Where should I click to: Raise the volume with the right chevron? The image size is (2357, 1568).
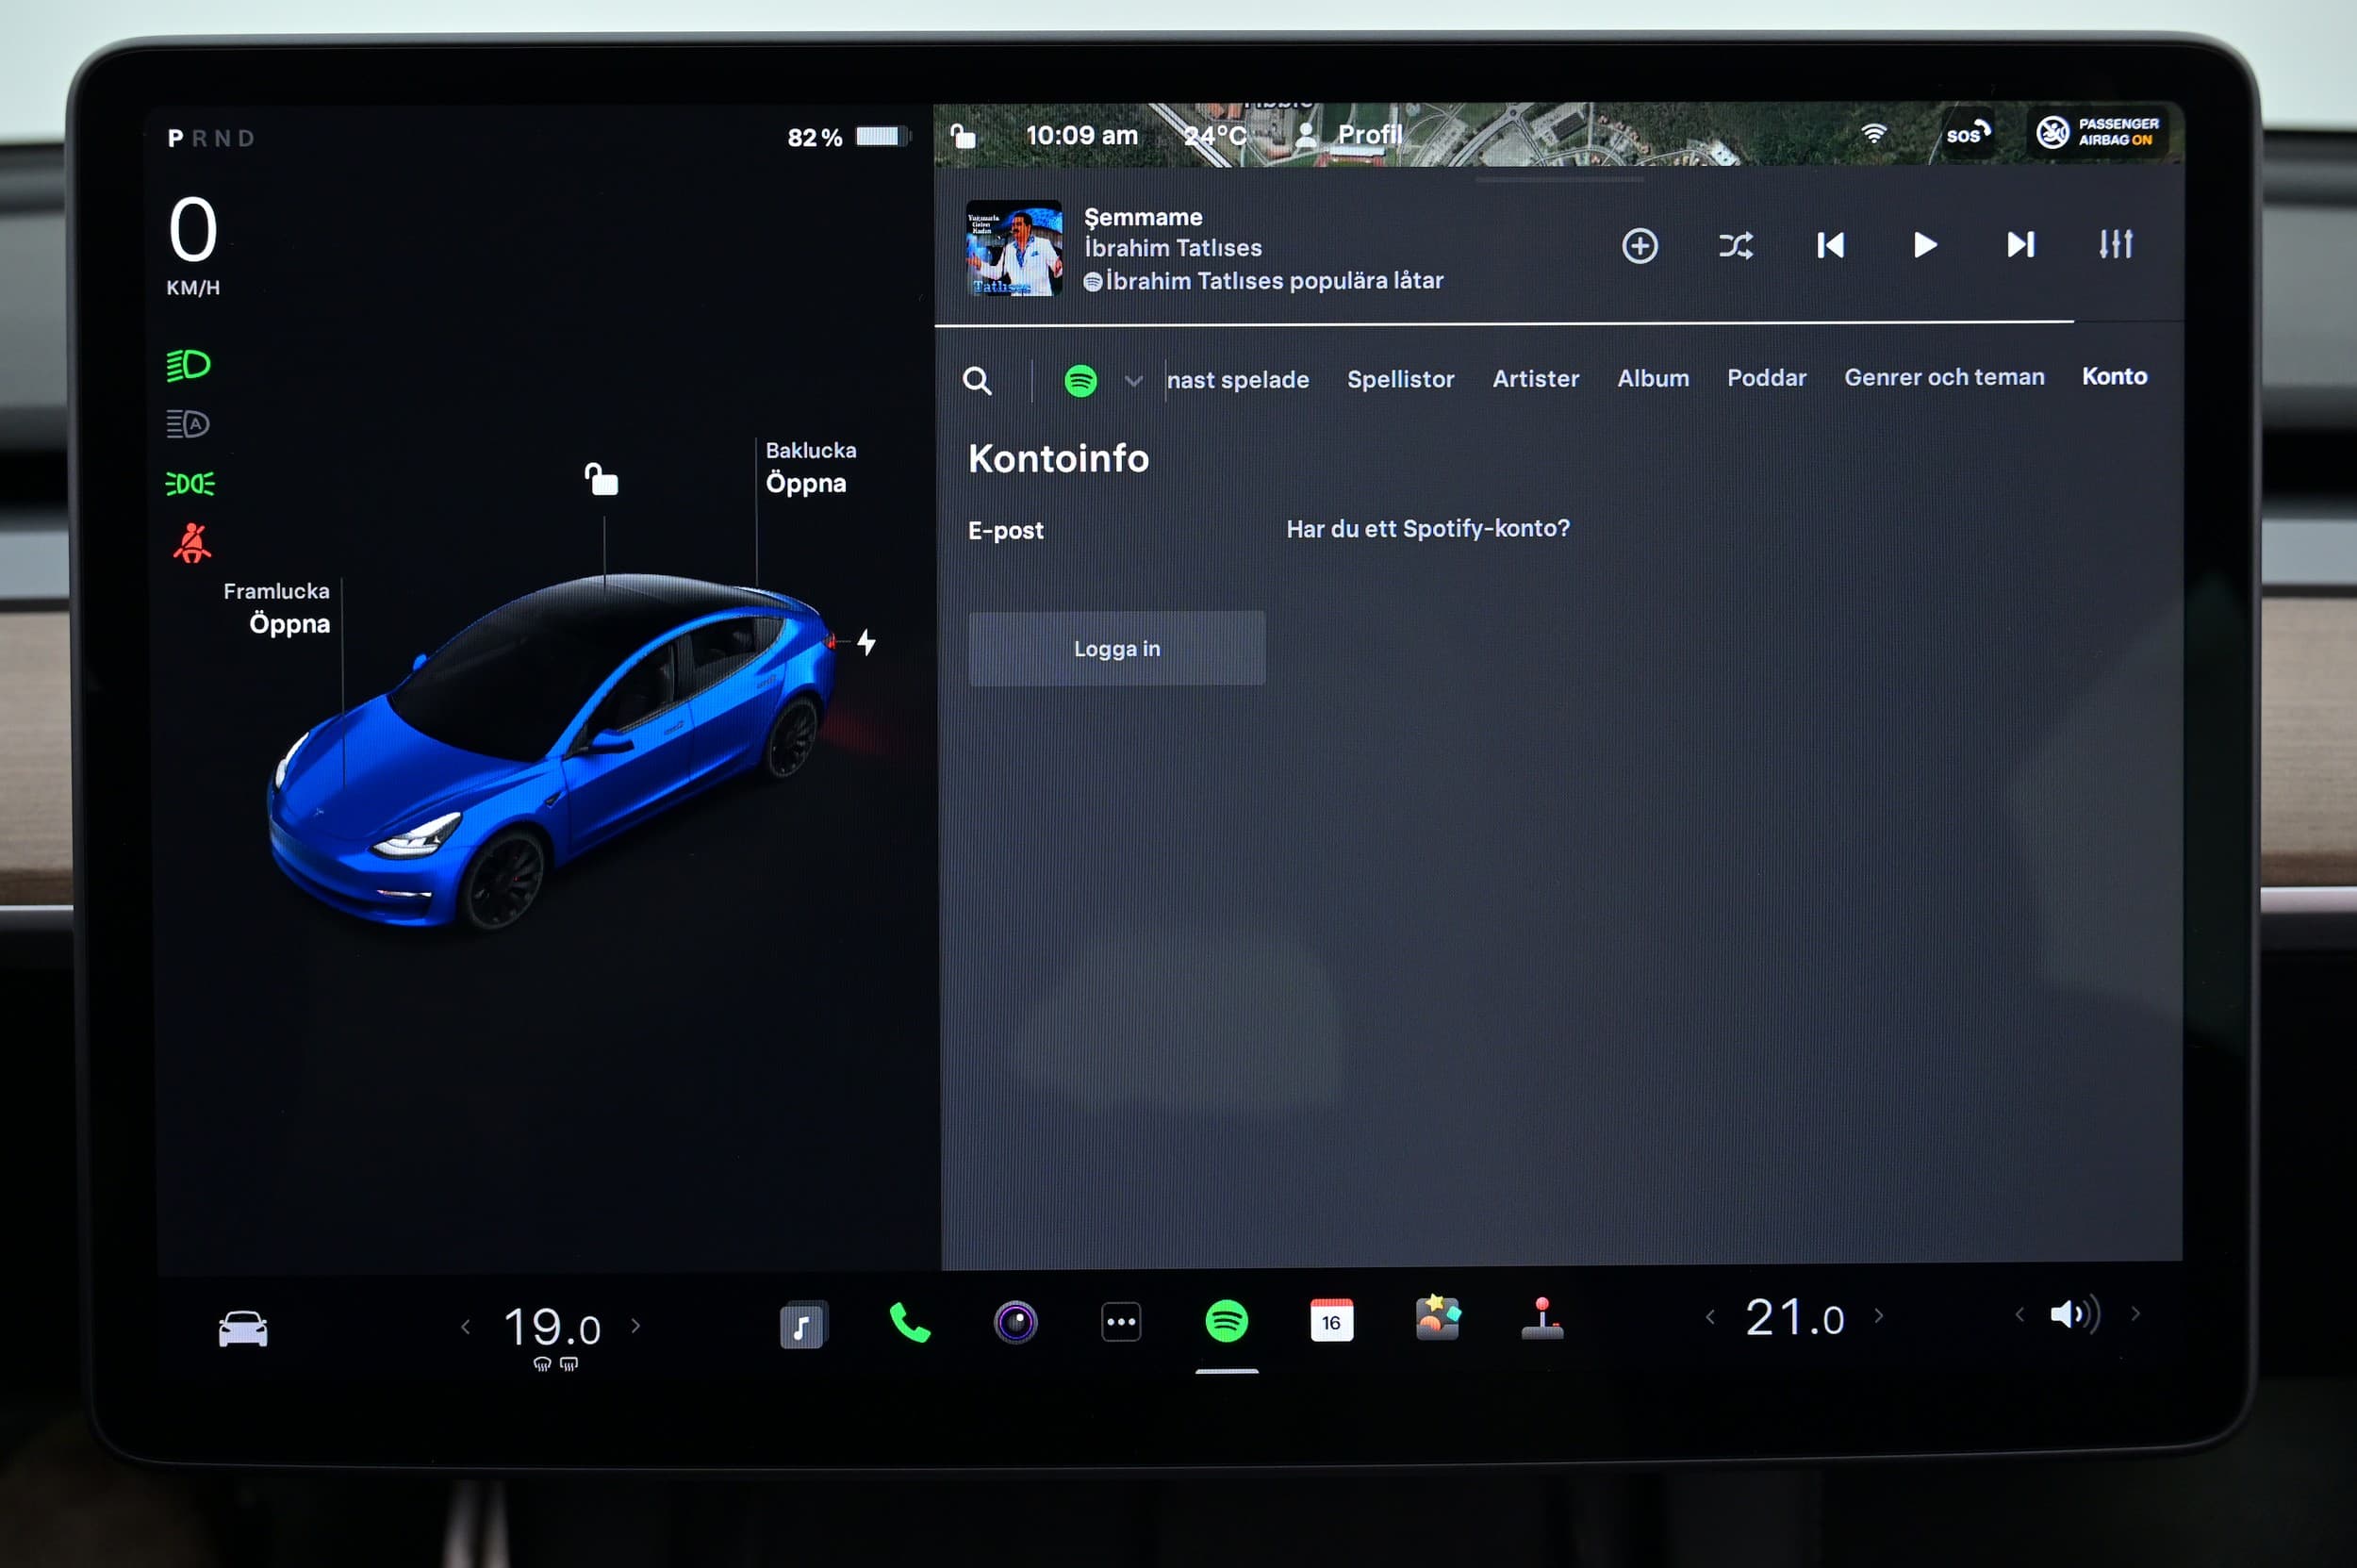tap(2136, 1314)
